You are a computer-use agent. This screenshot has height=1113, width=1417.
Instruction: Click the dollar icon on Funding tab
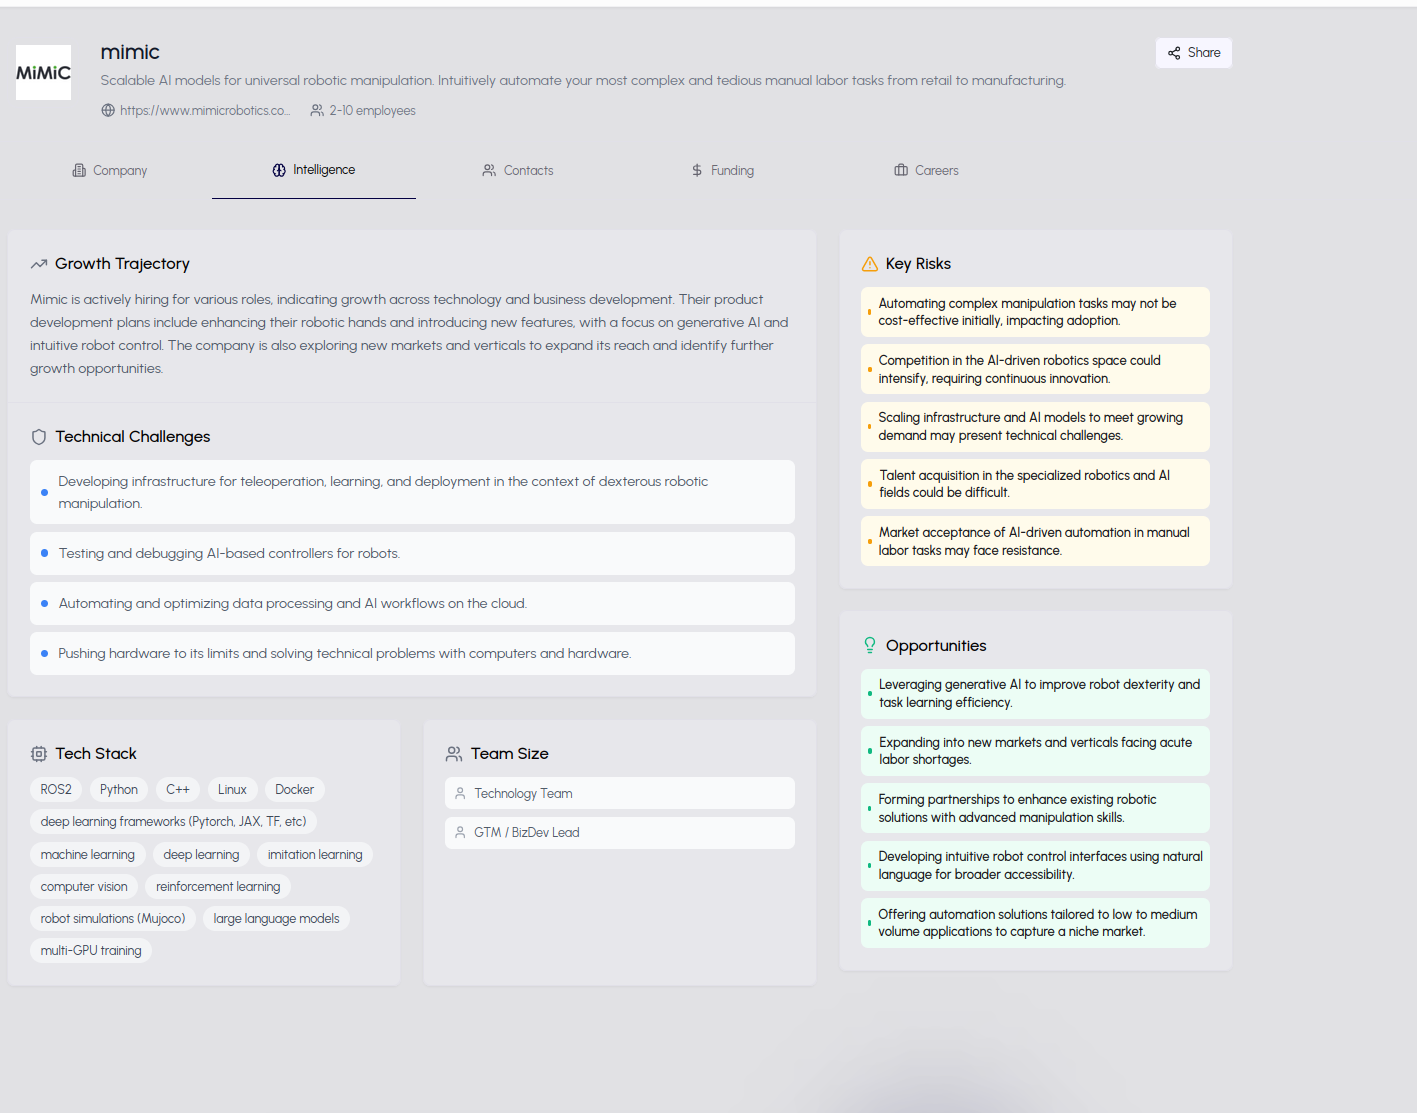click(697, 171)
